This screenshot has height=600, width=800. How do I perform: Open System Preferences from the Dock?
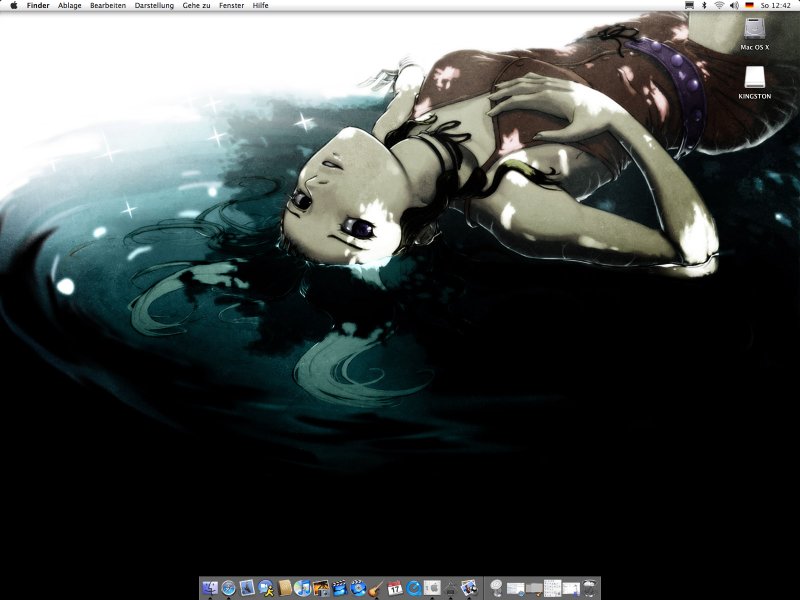click(x=432, y=588)
